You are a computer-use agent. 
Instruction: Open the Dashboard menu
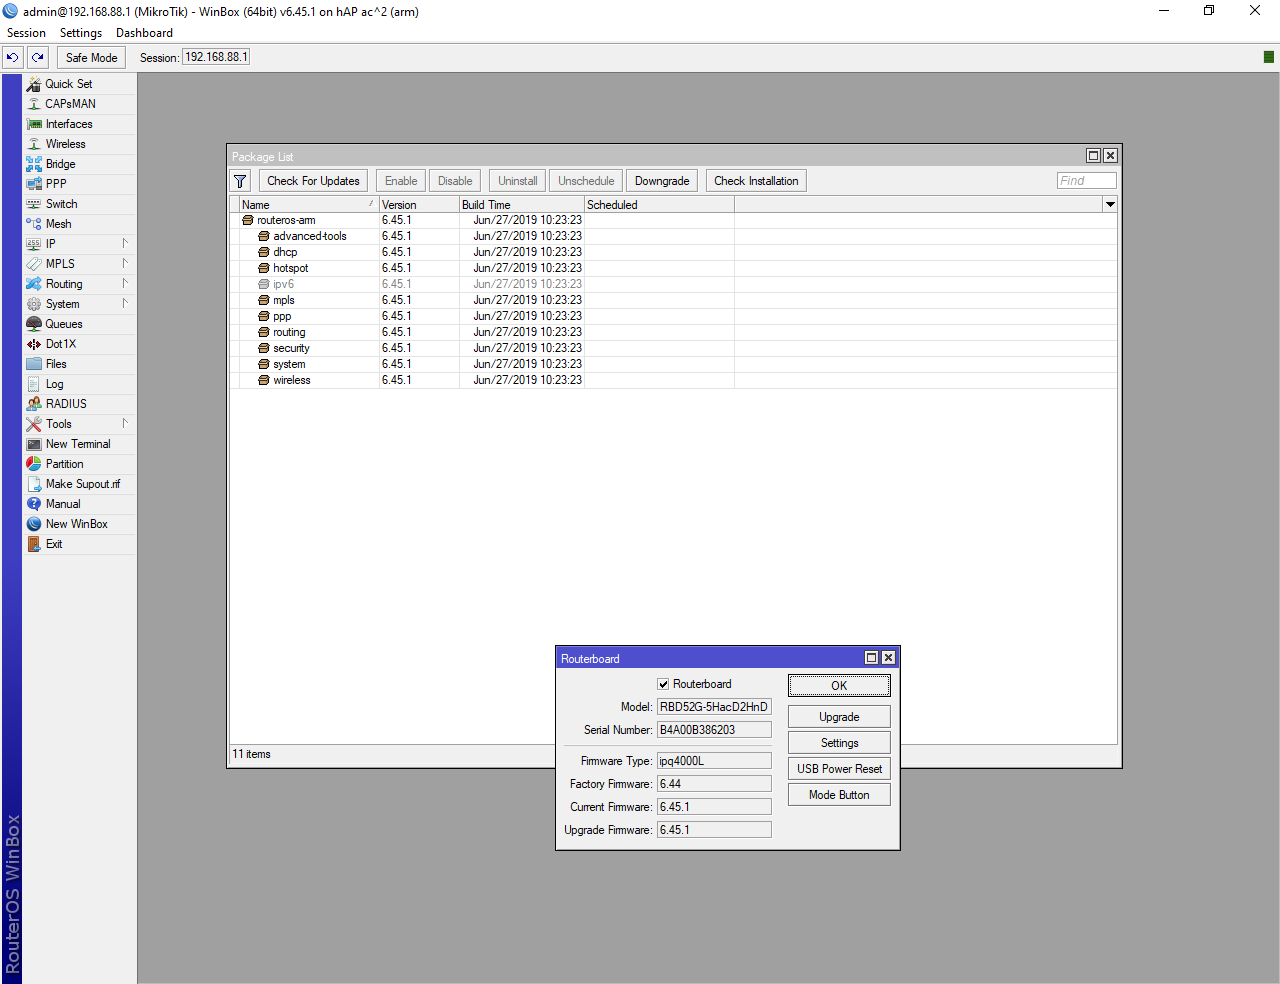pyautogui.click(x=144, y=33)
